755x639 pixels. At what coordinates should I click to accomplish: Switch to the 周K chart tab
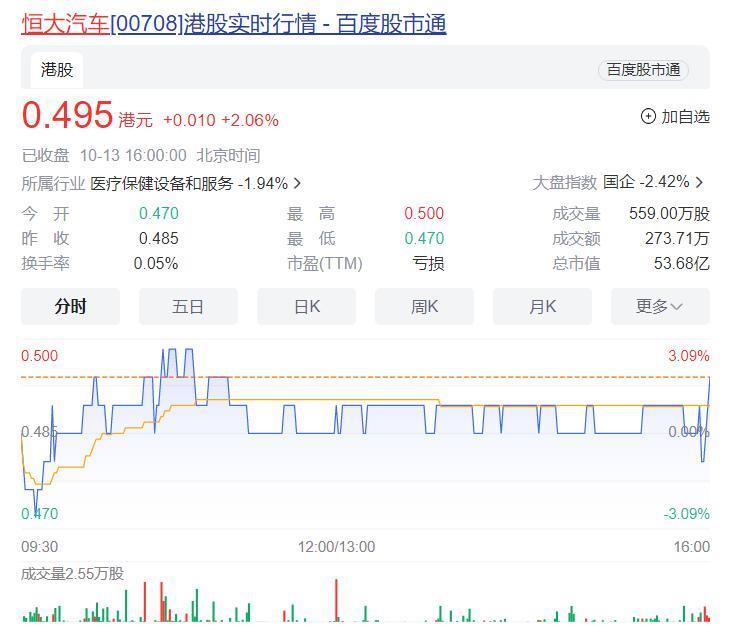pyautogui.click(x=424, y=306)
